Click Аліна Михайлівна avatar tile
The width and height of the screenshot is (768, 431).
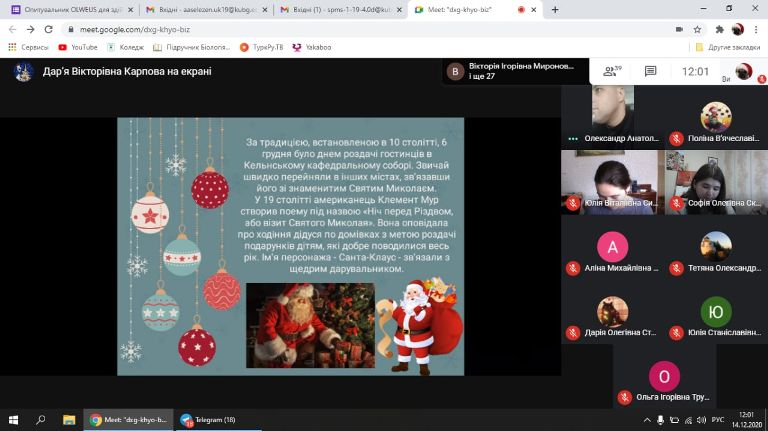pyautogui.click(x=613, y=247)
